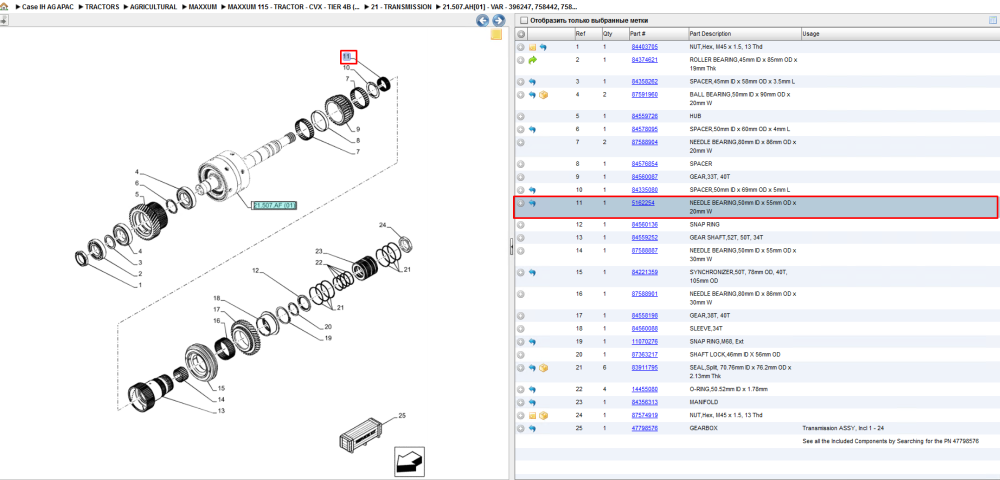Click callout number 25 in diagram
This screenshot has height=480, width=1000.
point(402,416)
